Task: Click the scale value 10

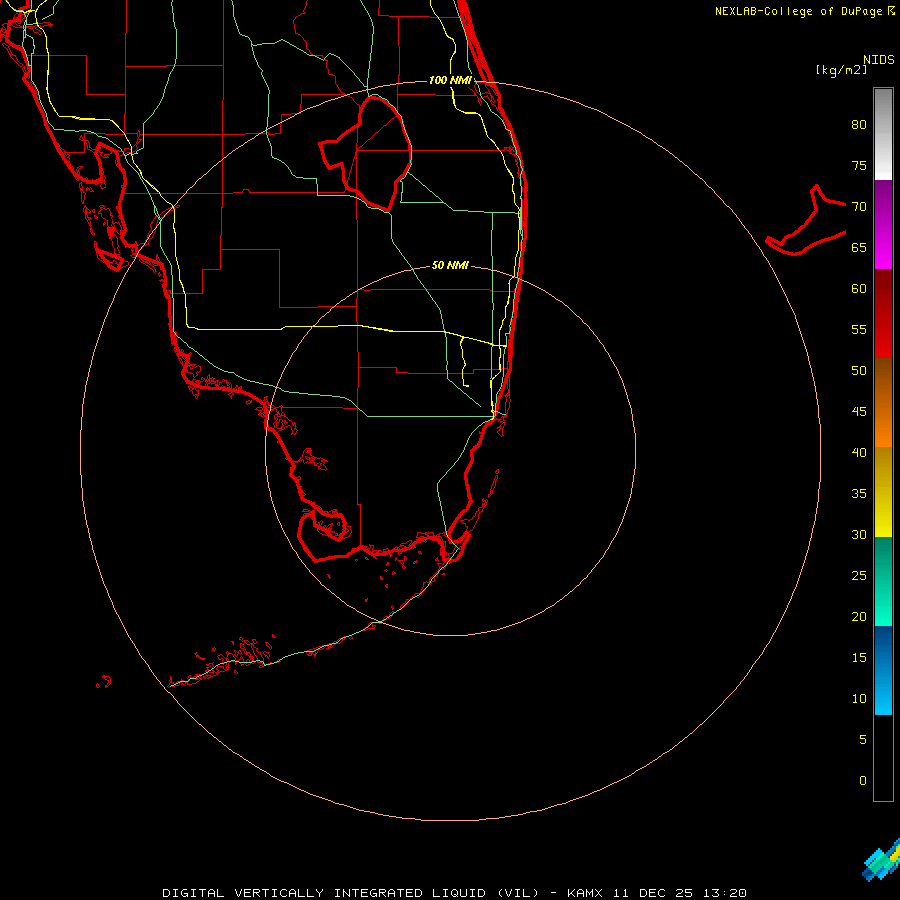Action: [859, 699]
